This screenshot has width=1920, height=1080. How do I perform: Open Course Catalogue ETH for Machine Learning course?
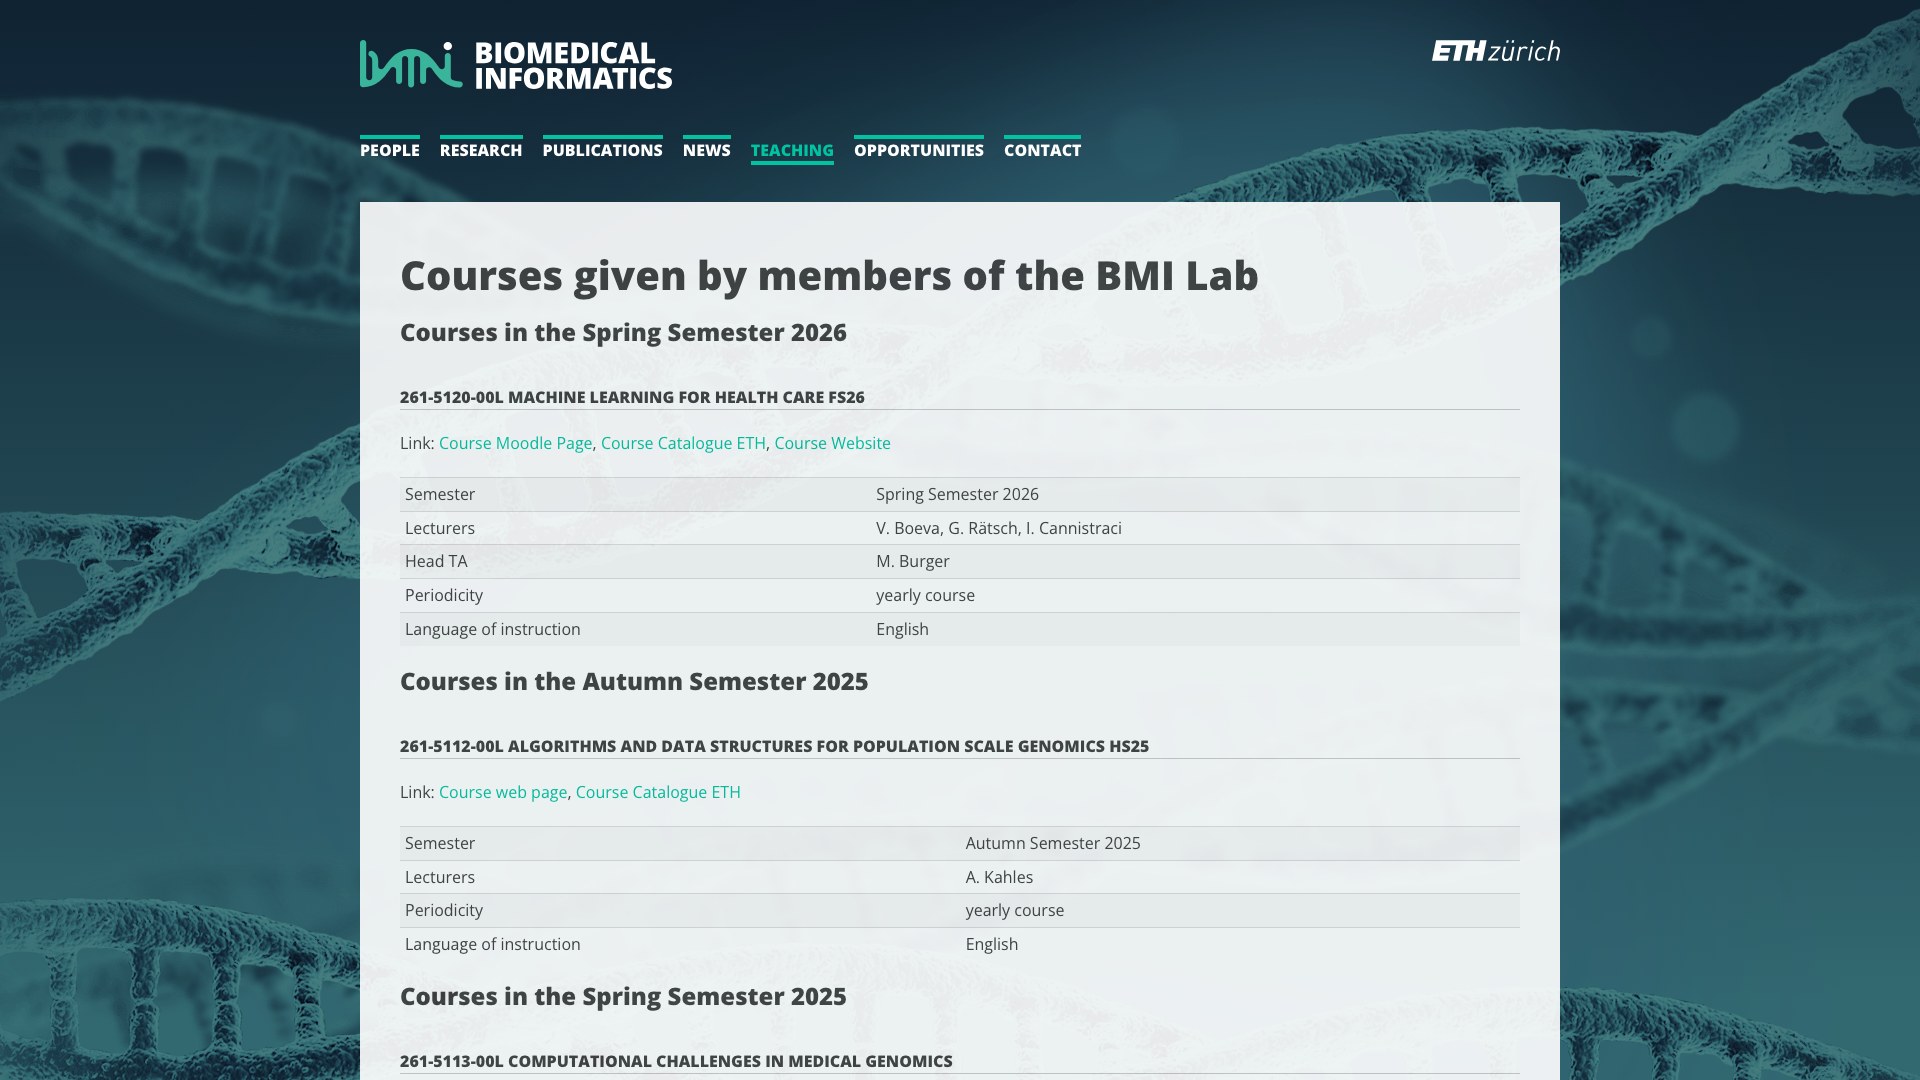point(683,443)
